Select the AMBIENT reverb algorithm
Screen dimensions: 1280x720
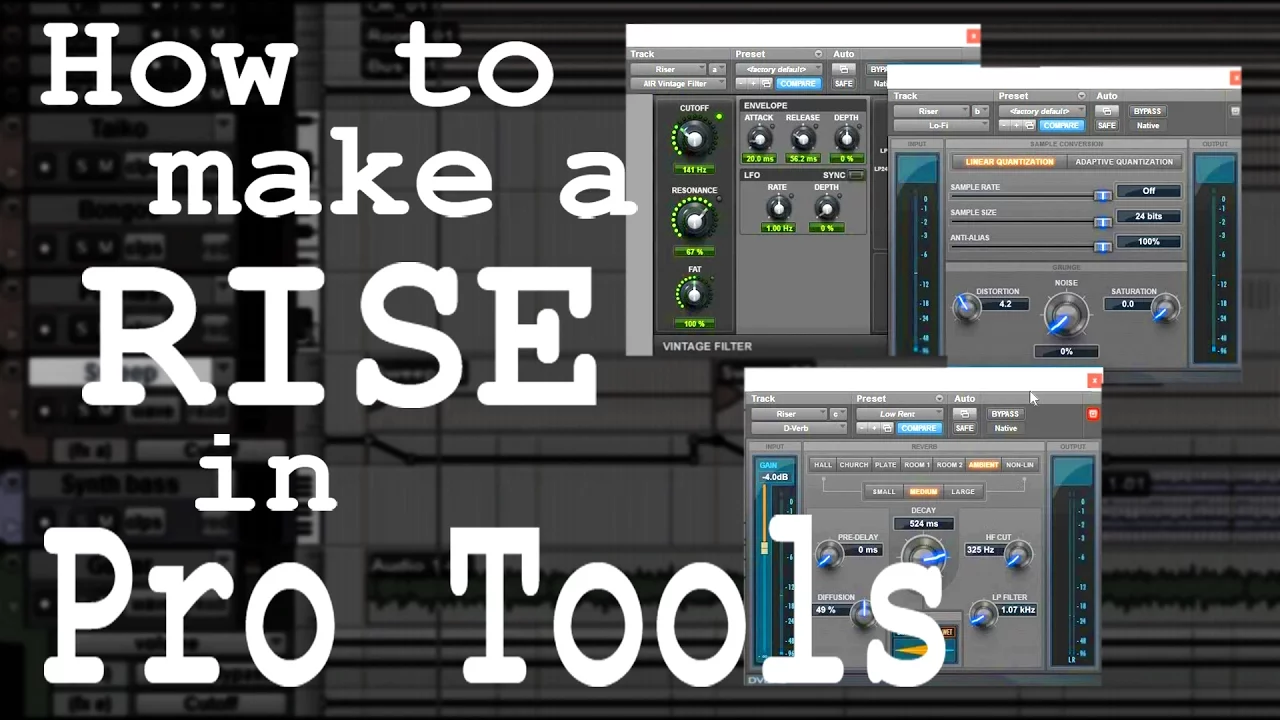(x=984, y=465)
